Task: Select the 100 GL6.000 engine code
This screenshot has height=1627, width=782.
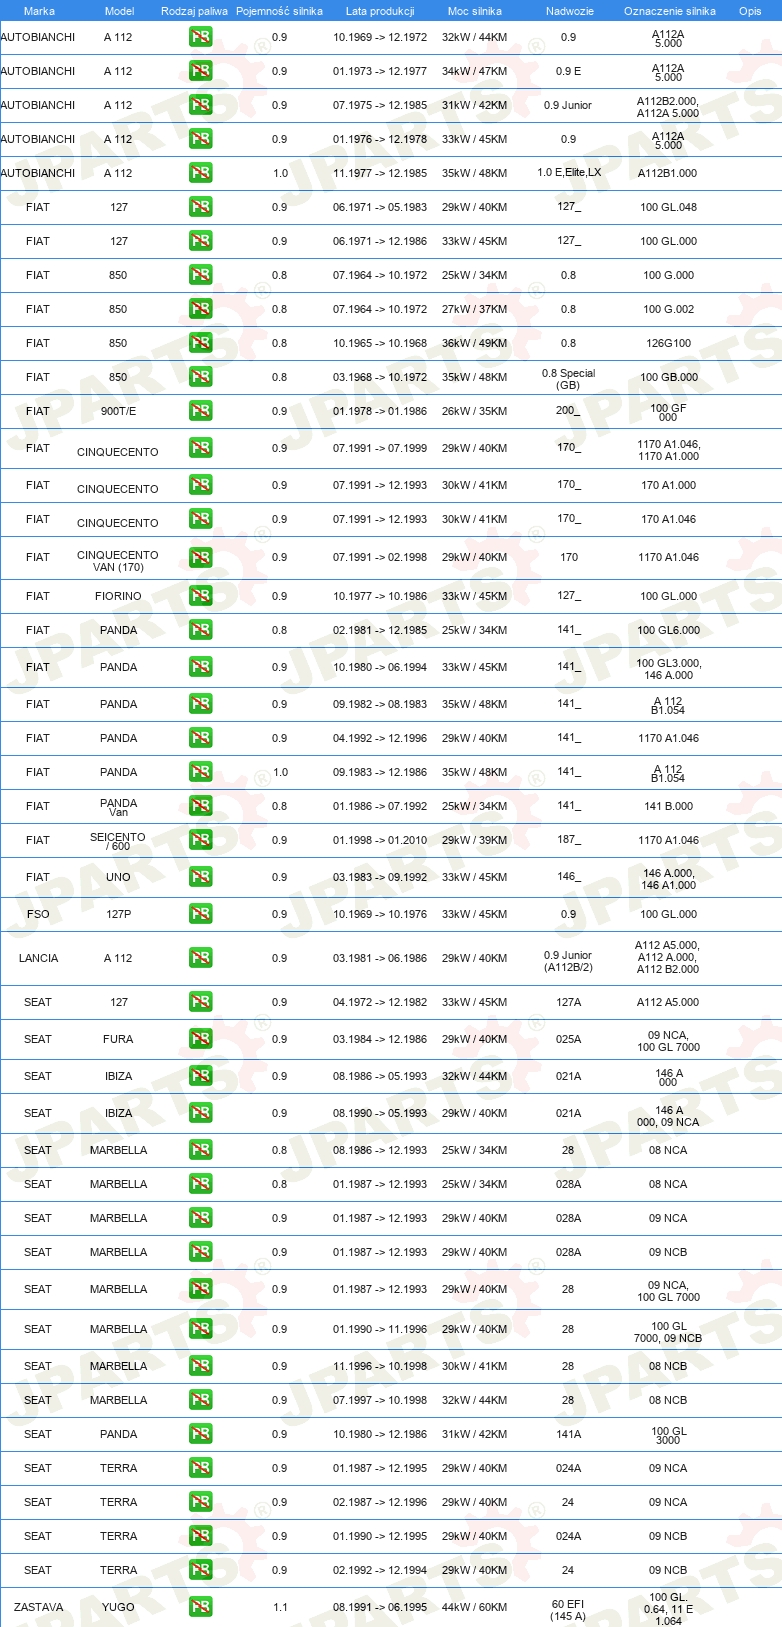Action: pyautogui.click(x=668, y=630)
